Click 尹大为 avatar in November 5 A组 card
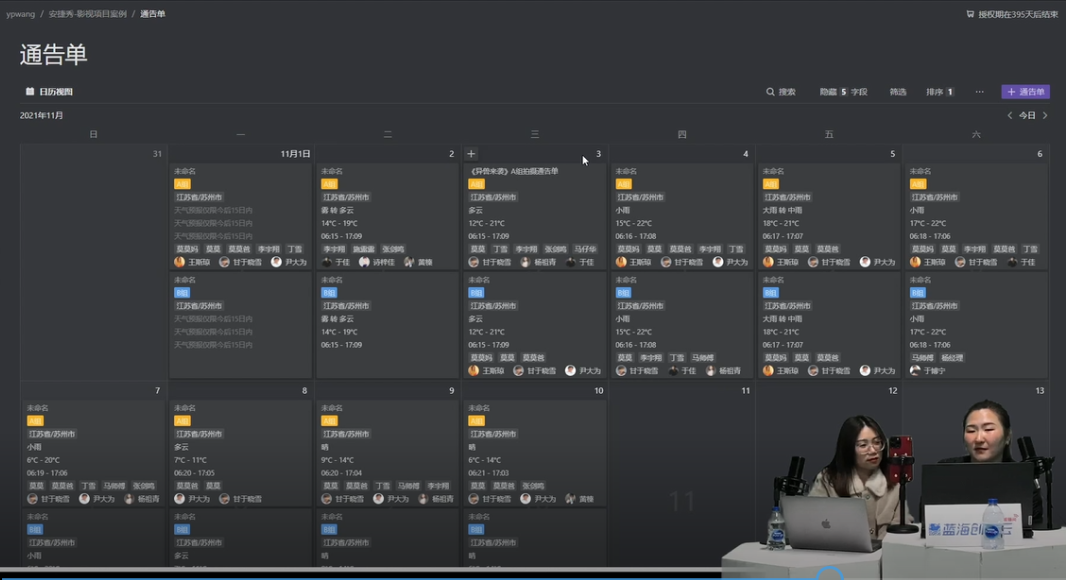1066x580 pixels. tap(865, 262)
